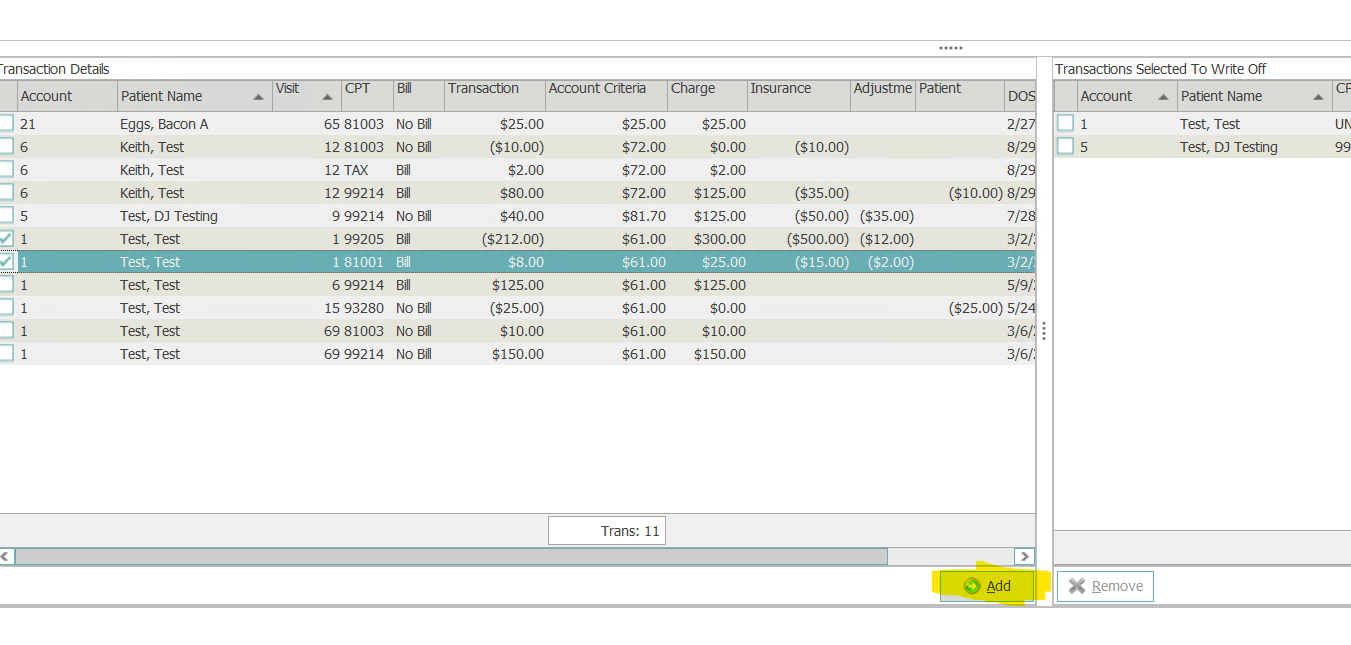Select the Test, Test checkbox in the write-off list
Viewport: 1351px width, 645px height.
pyautogui.click(x=1066, y=124)
